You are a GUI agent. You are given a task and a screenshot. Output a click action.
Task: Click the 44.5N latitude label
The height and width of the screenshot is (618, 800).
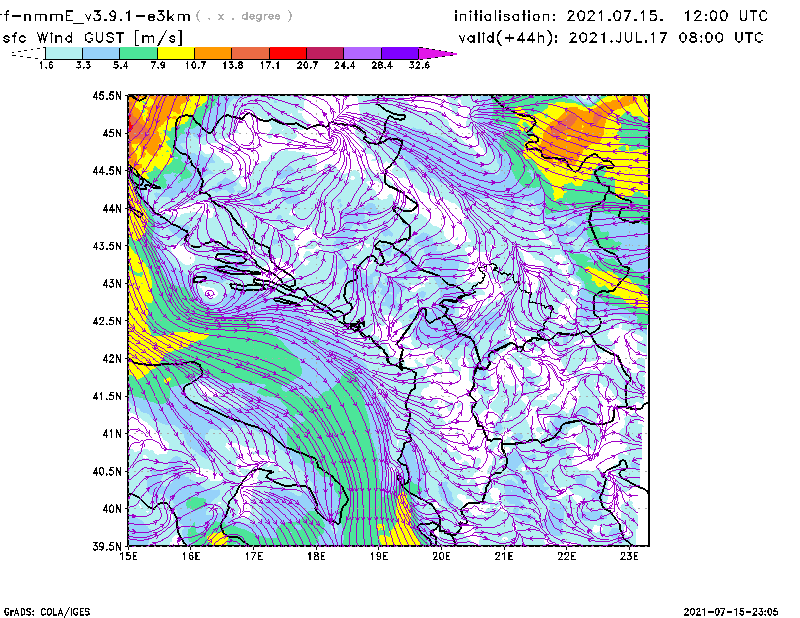(x=107, y=170)
